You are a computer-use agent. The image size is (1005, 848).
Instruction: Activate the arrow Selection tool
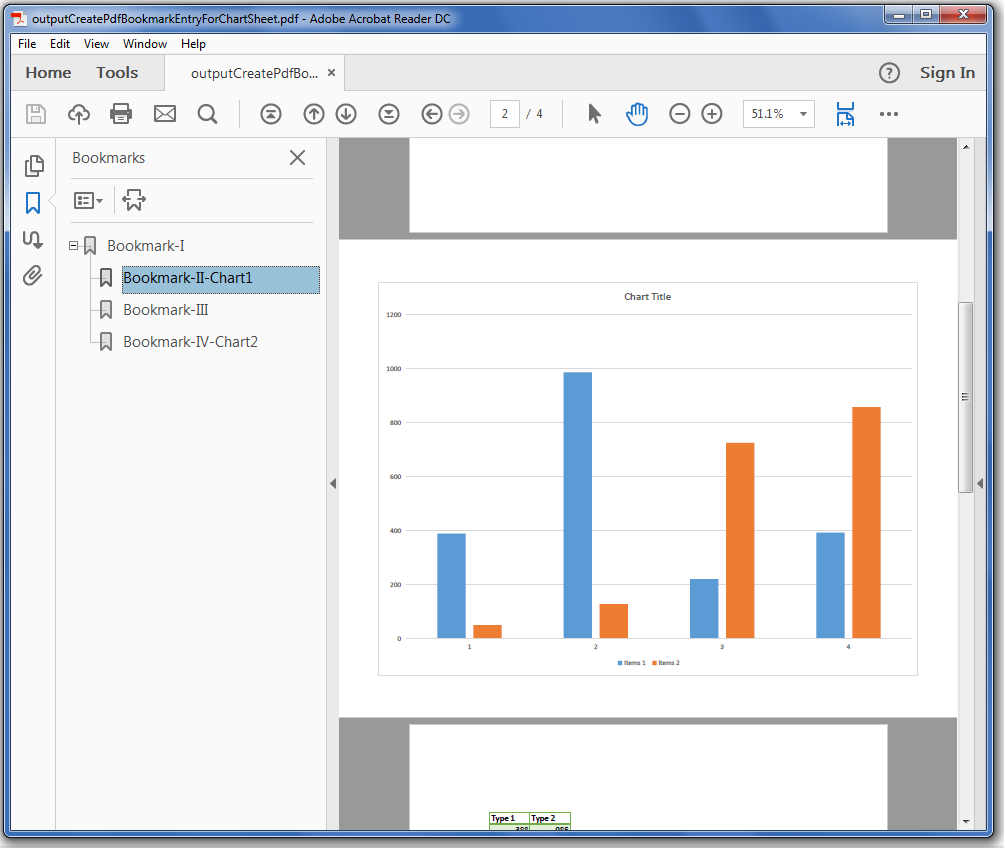tap(594, 114)
